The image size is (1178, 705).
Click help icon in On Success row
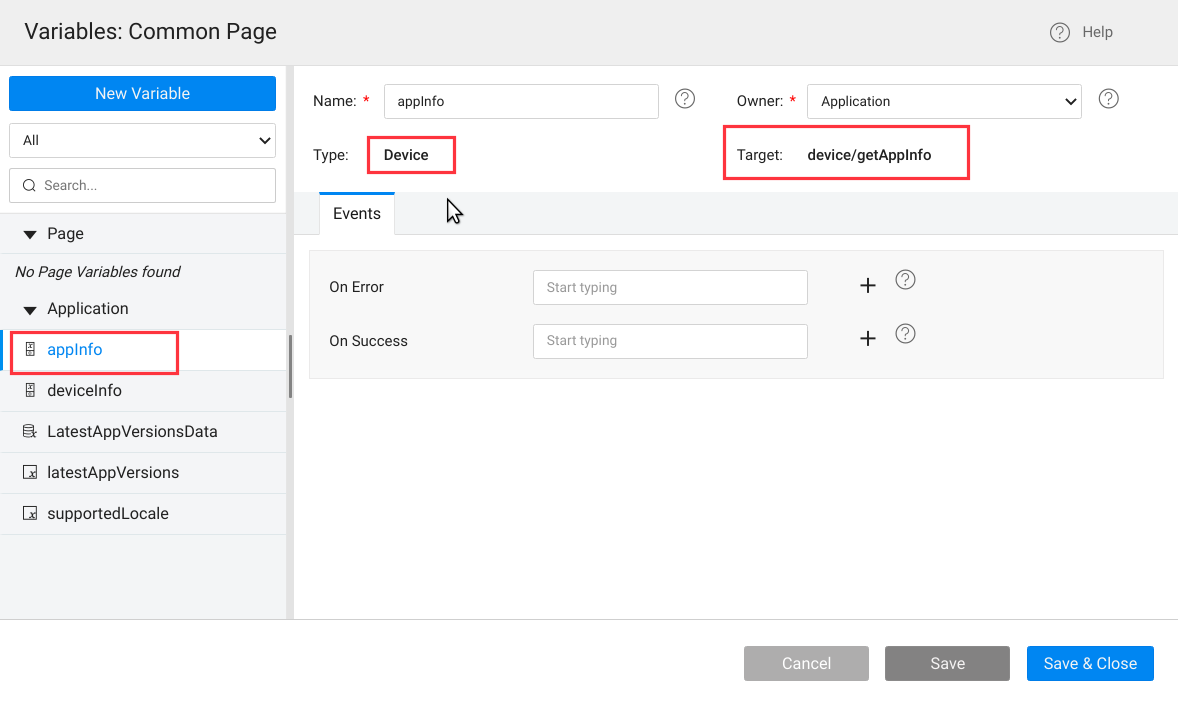pyautogui.click(x=905, y=334)
